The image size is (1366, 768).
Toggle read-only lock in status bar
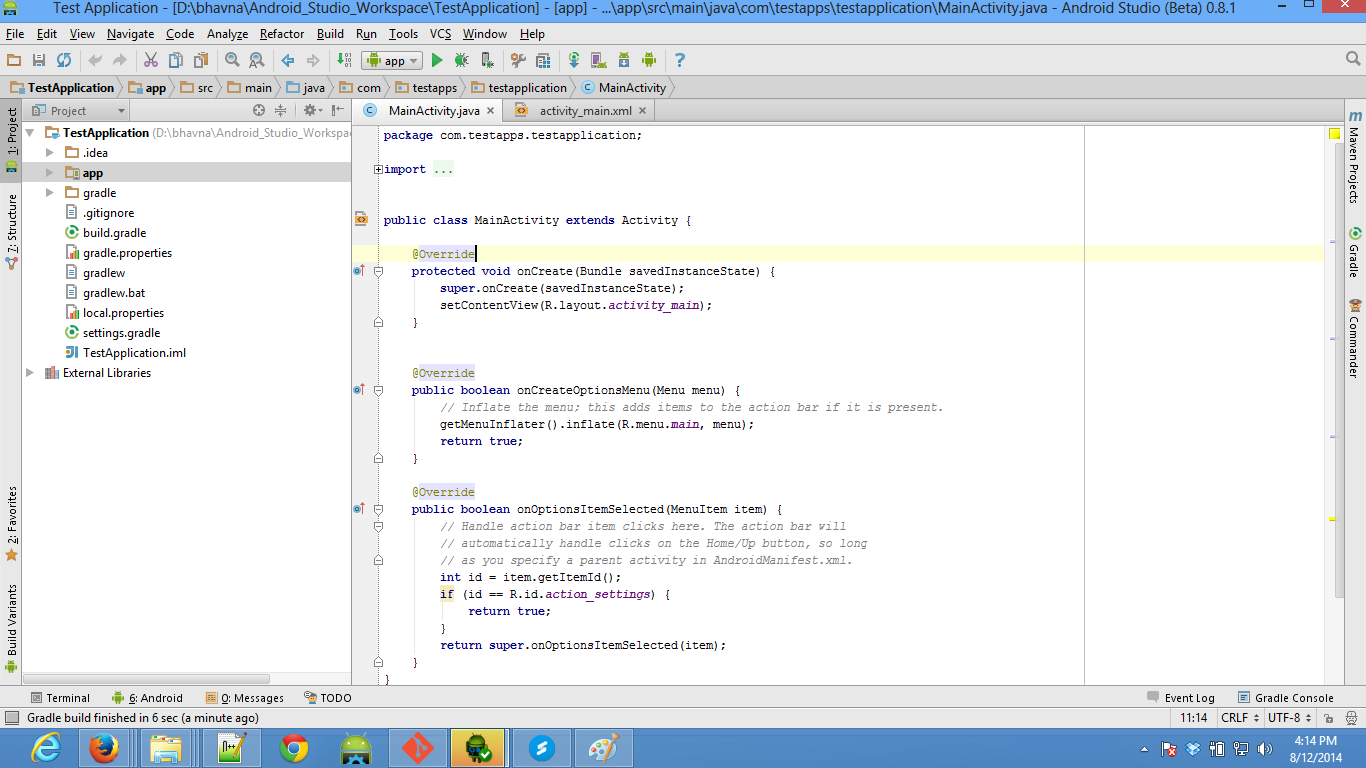click(x=1329, y=718)
